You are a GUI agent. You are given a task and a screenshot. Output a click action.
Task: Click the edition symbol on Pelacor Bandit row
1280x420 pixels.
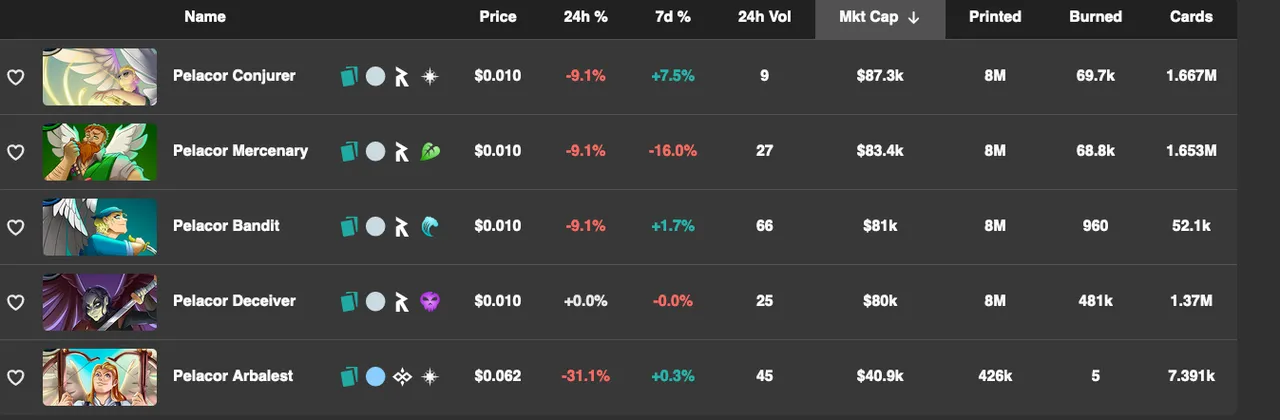tap(402, 226)
